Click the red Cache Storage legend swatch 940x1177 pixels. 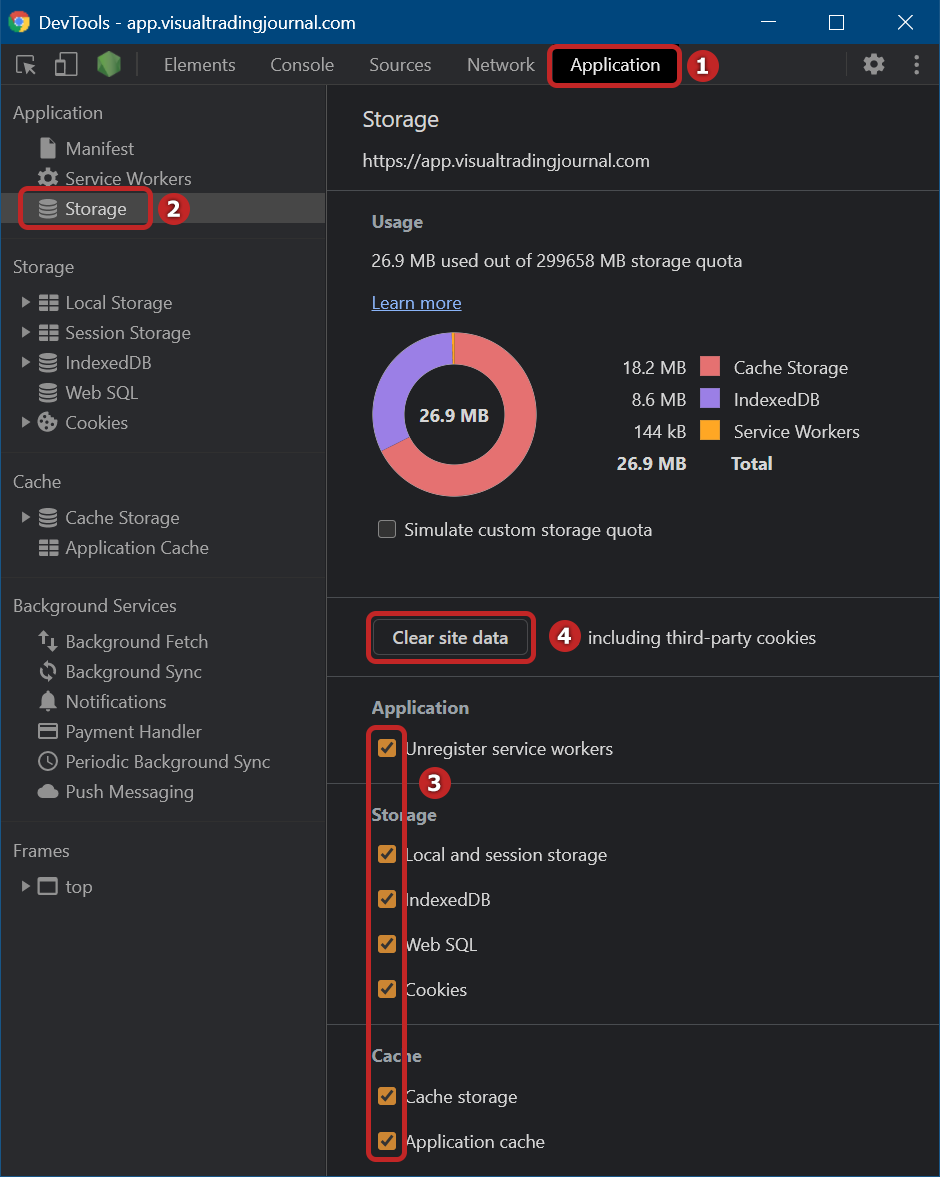tap(710, 366)
